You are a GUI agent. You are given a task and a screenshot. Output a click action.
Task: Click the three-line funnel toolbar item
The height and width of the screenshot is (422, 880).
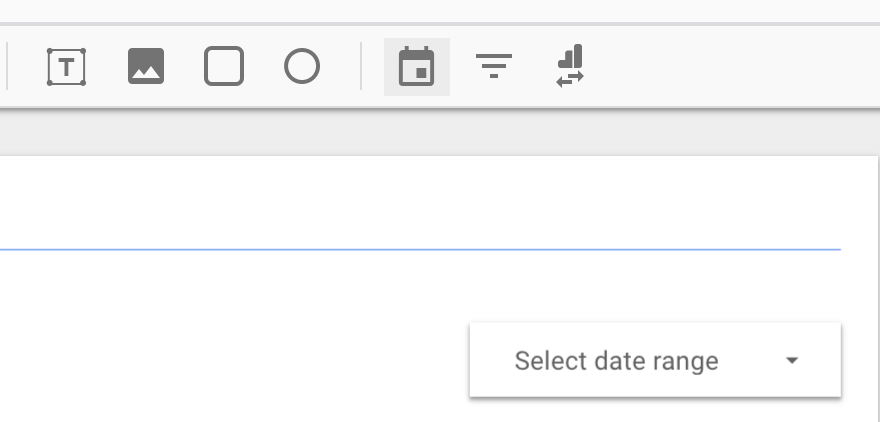pos(494,66)
